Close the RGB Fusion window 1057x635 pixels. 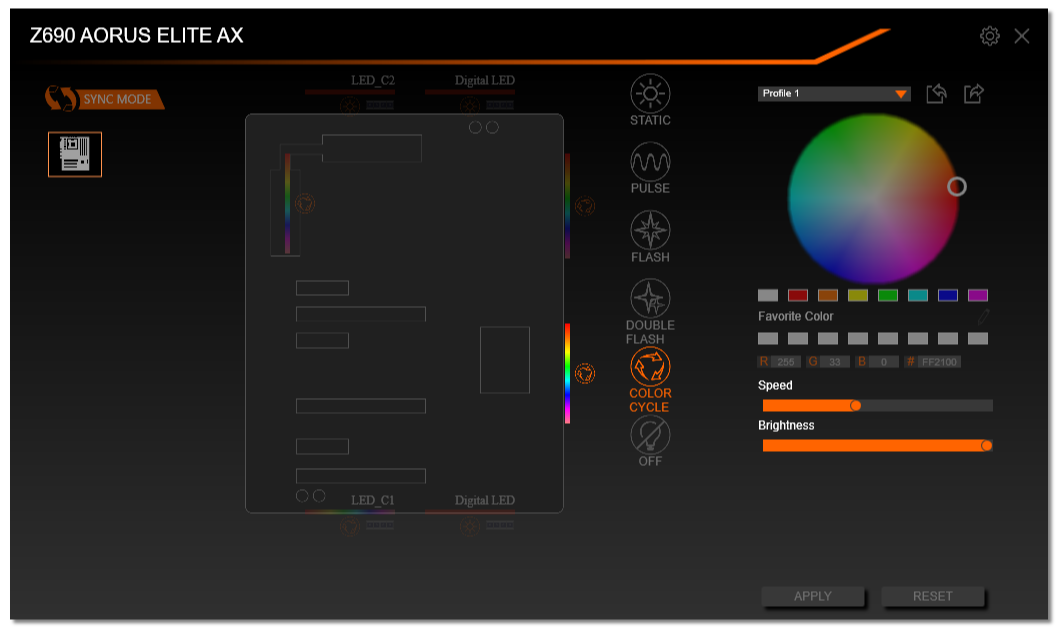pyautogui.click(x=1022, y=36)
